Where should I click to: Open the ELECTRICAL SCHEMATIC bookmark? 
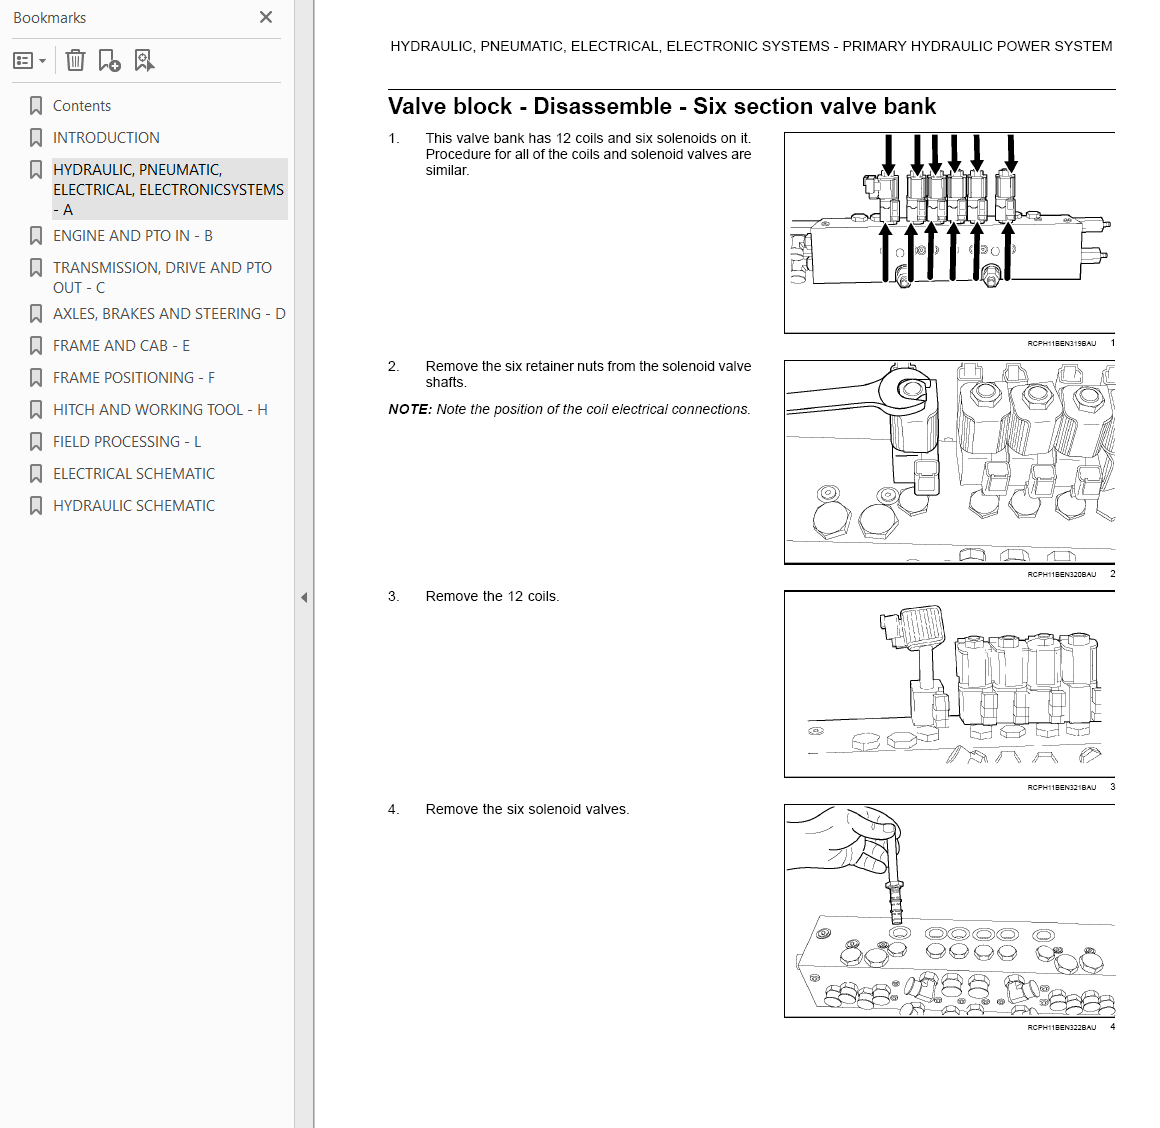(134, 473)
